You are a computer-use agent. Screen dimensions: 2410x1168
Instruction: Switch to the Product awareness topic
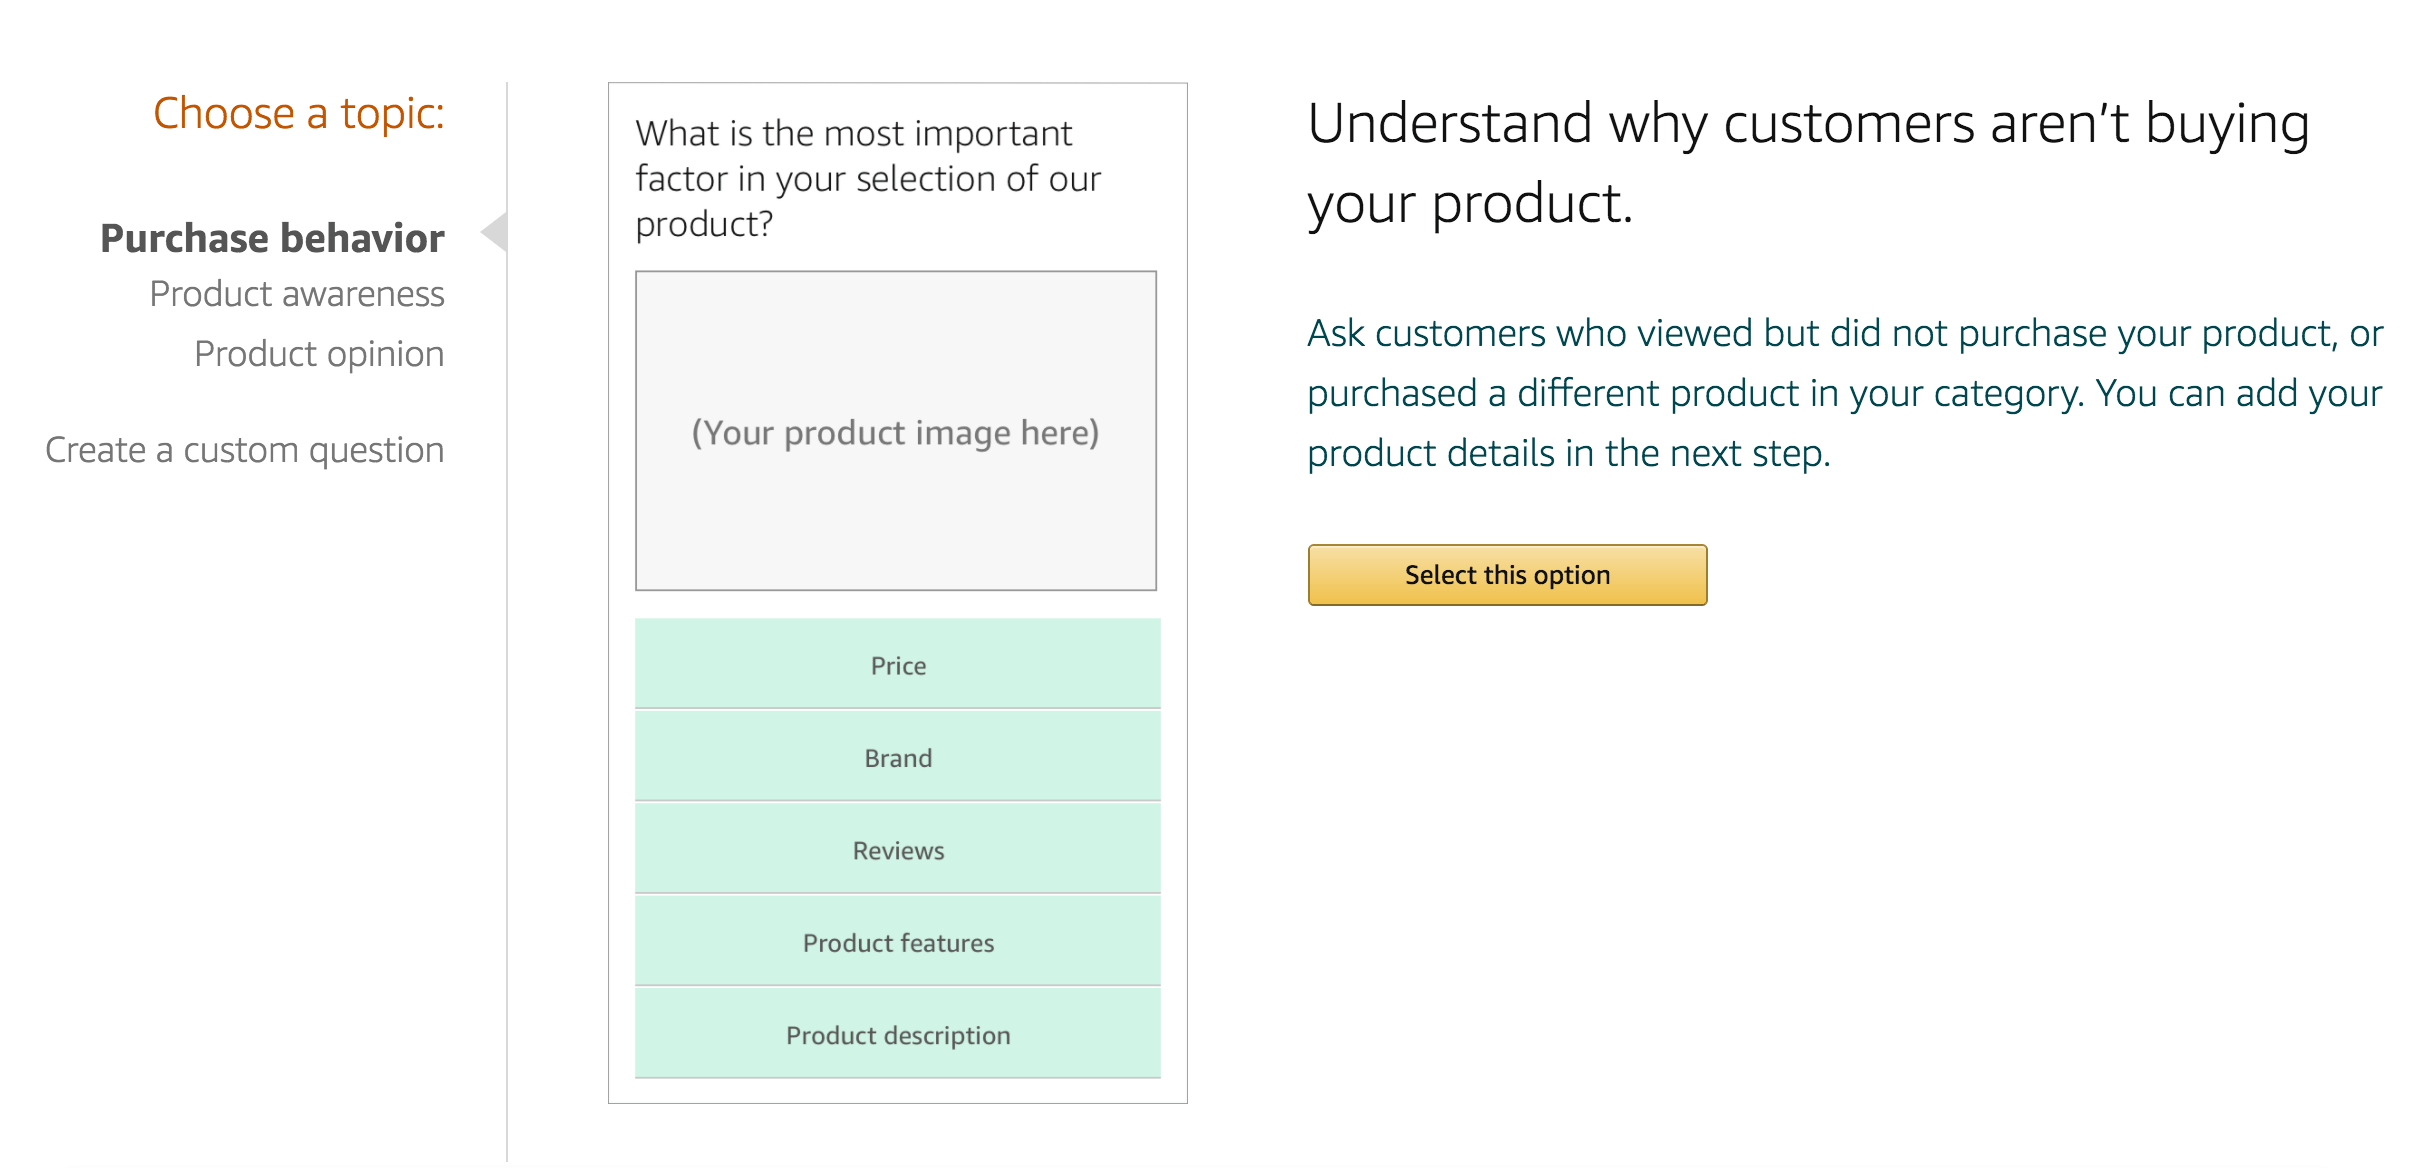297,293
